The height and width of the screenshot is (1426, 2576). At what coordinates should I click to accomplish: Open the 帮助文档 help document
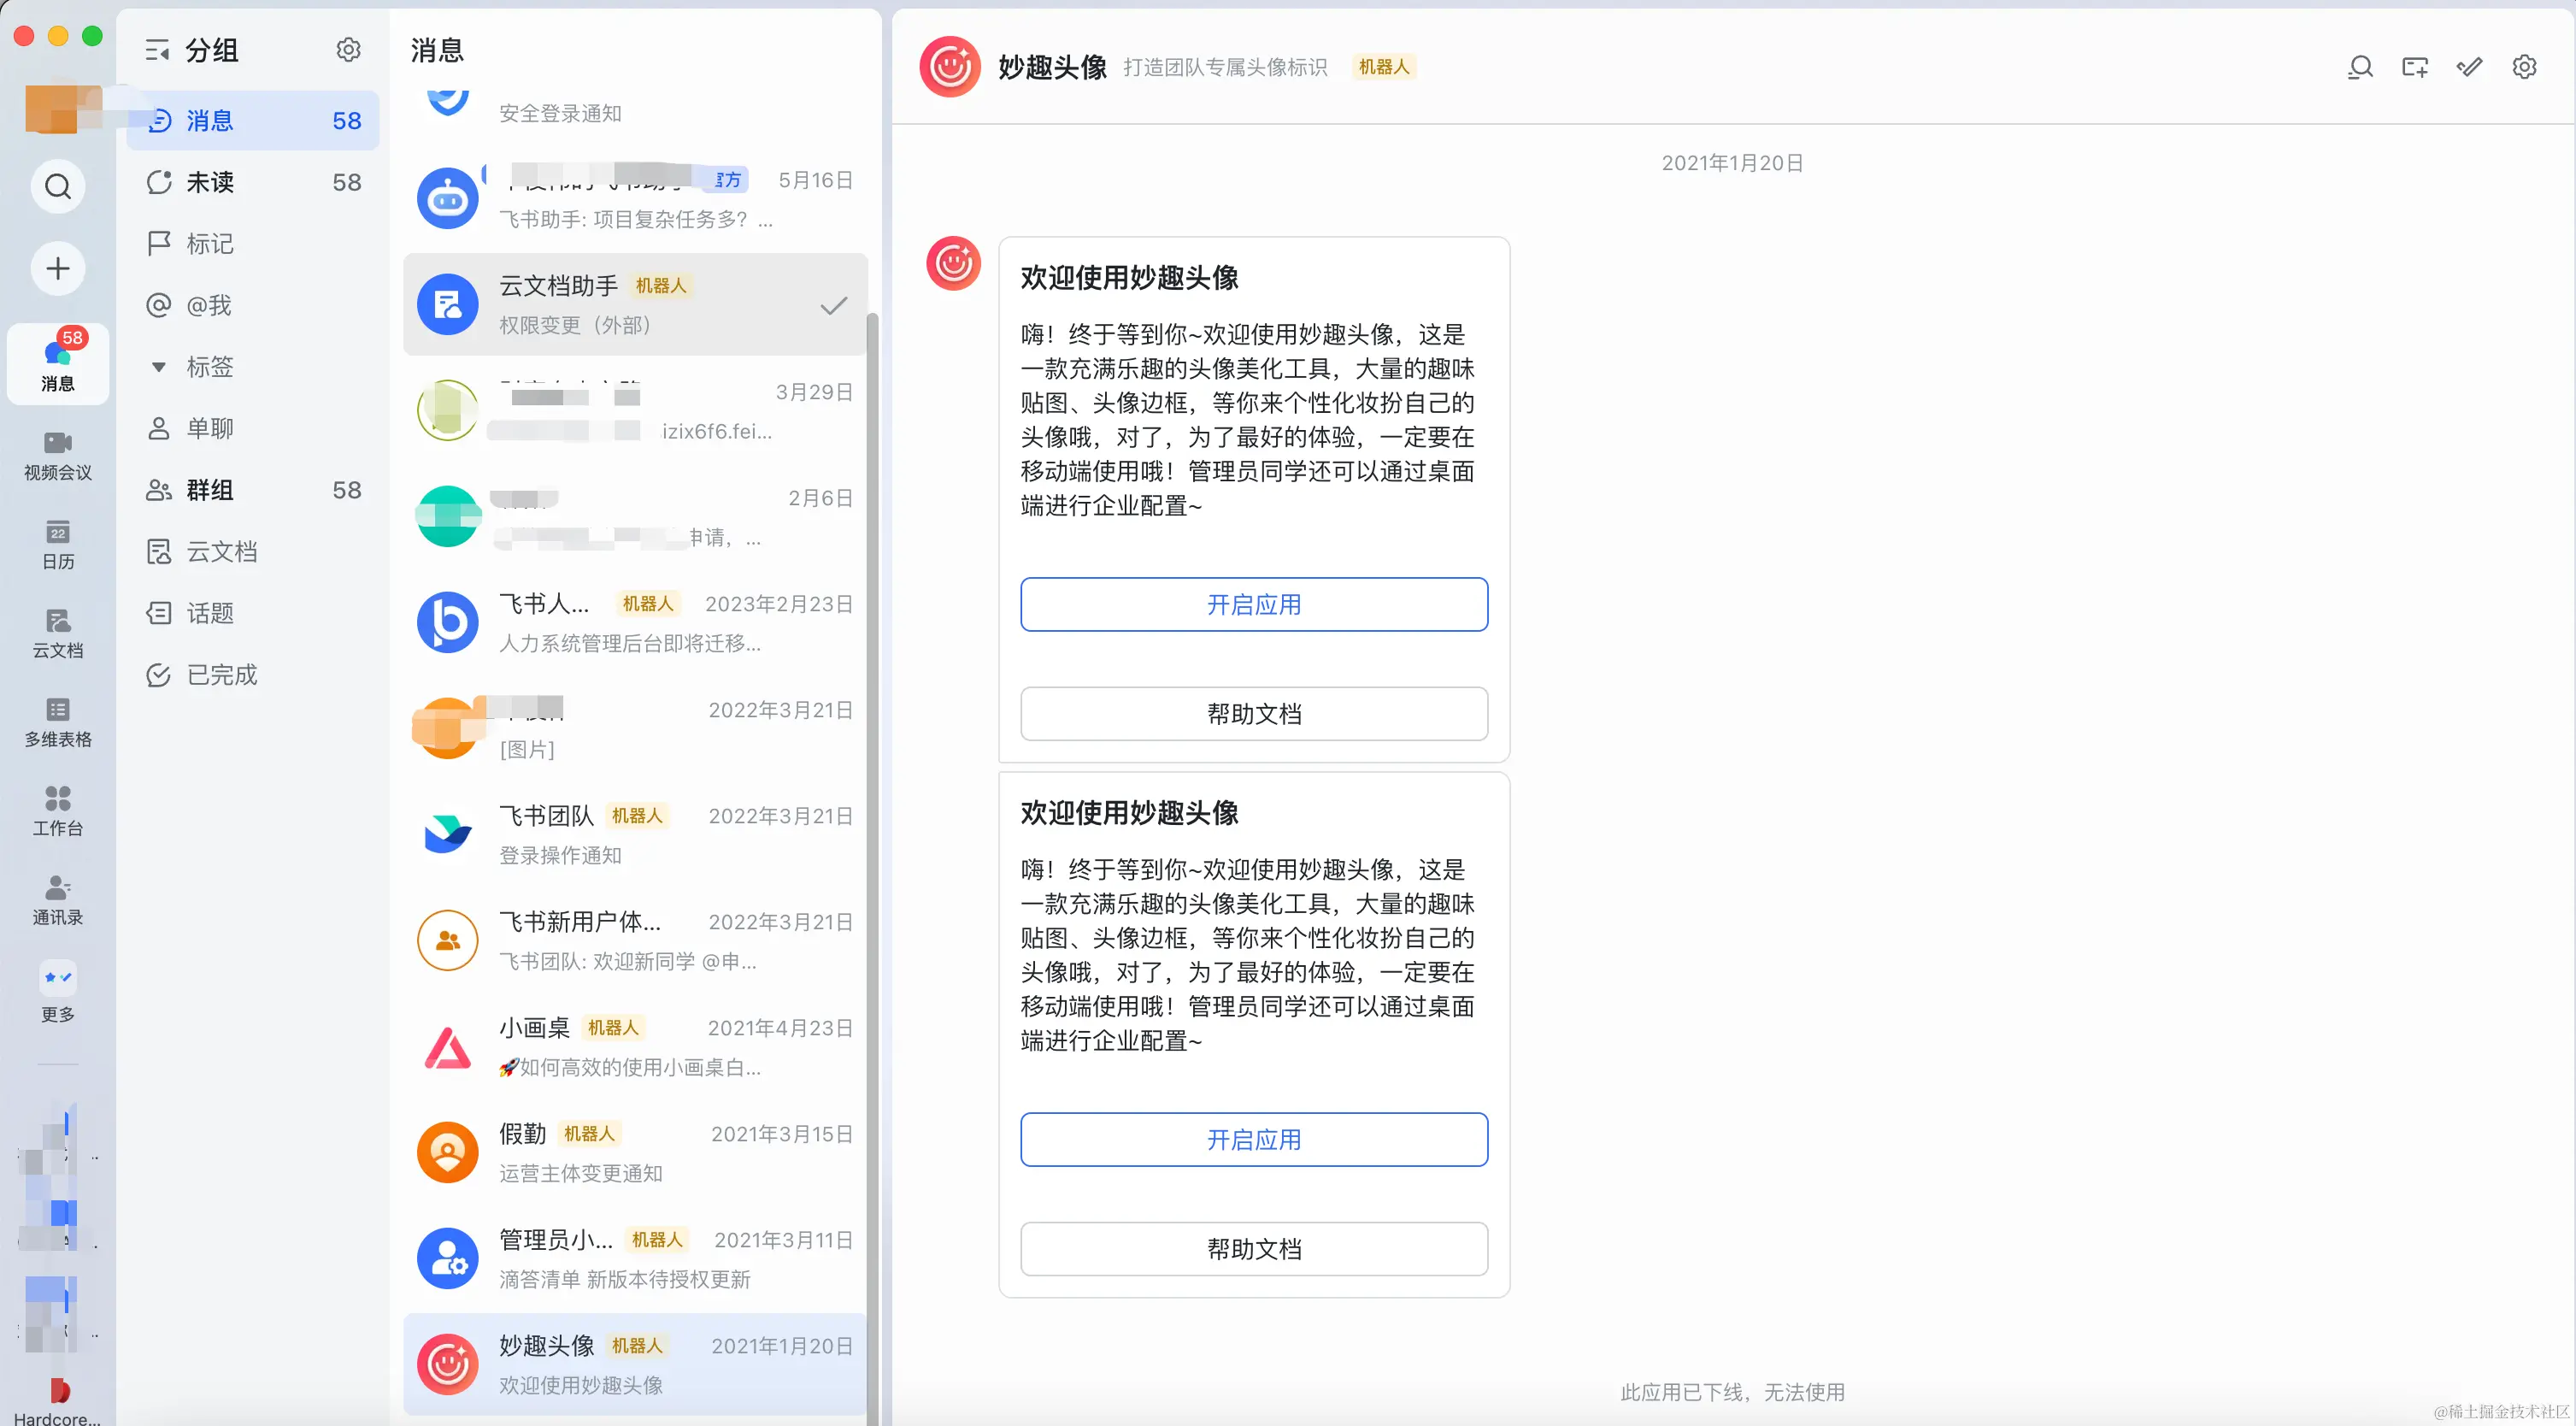1253,713
